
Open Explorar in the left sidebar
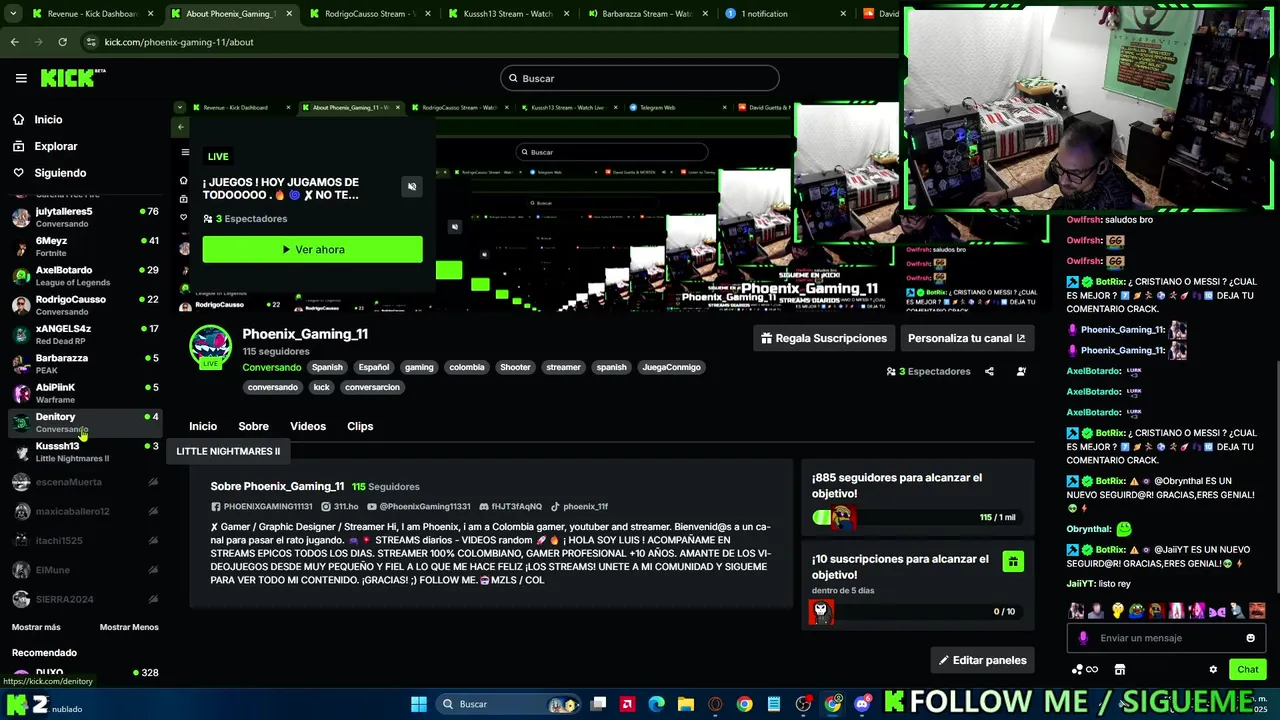(56, 146)
